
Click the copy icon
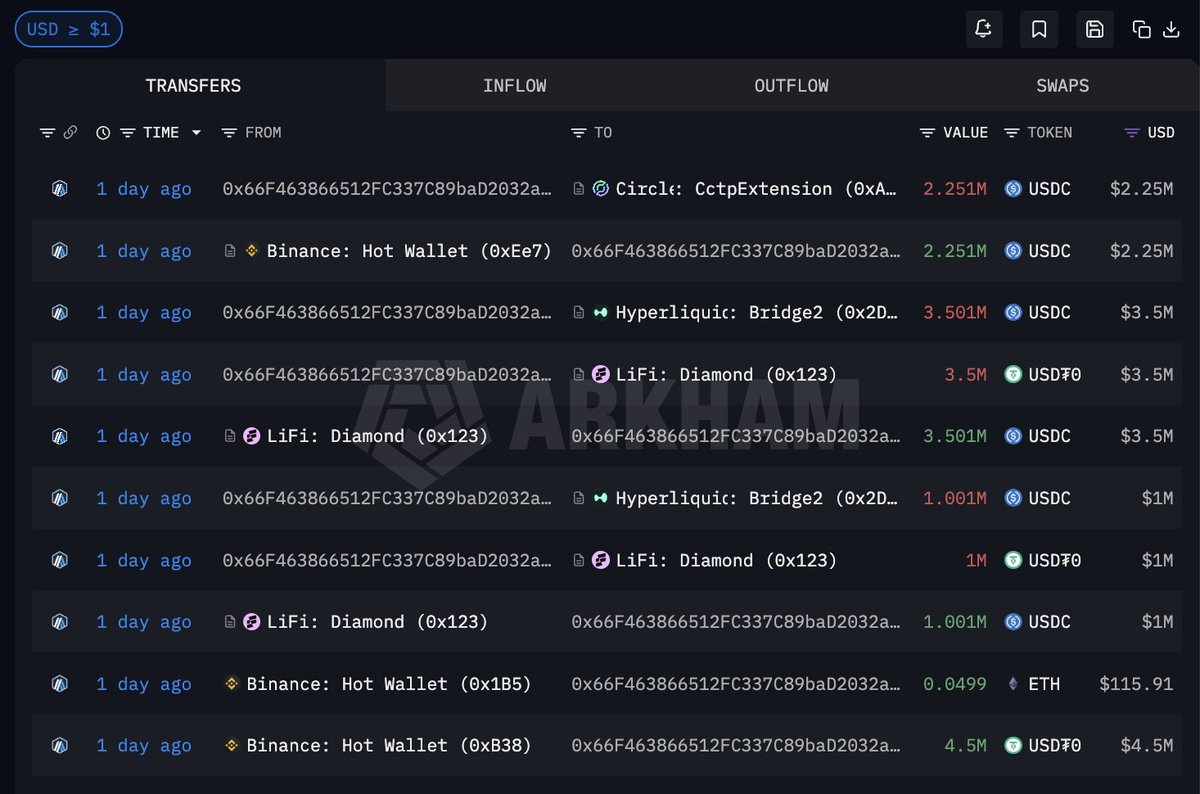[1141, 29]
